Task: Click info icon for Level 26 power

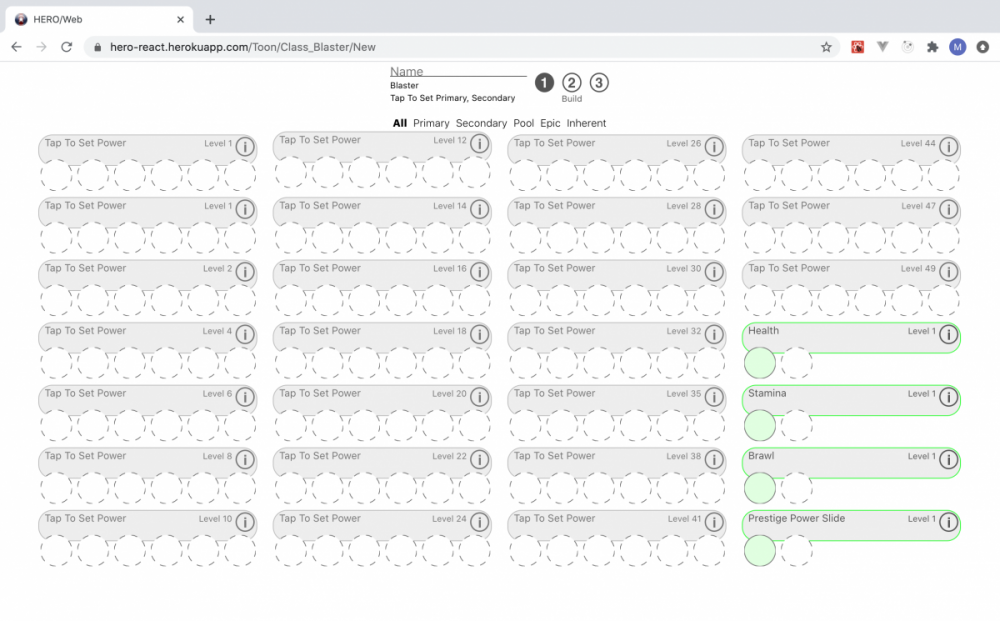Action: [713, 147]
